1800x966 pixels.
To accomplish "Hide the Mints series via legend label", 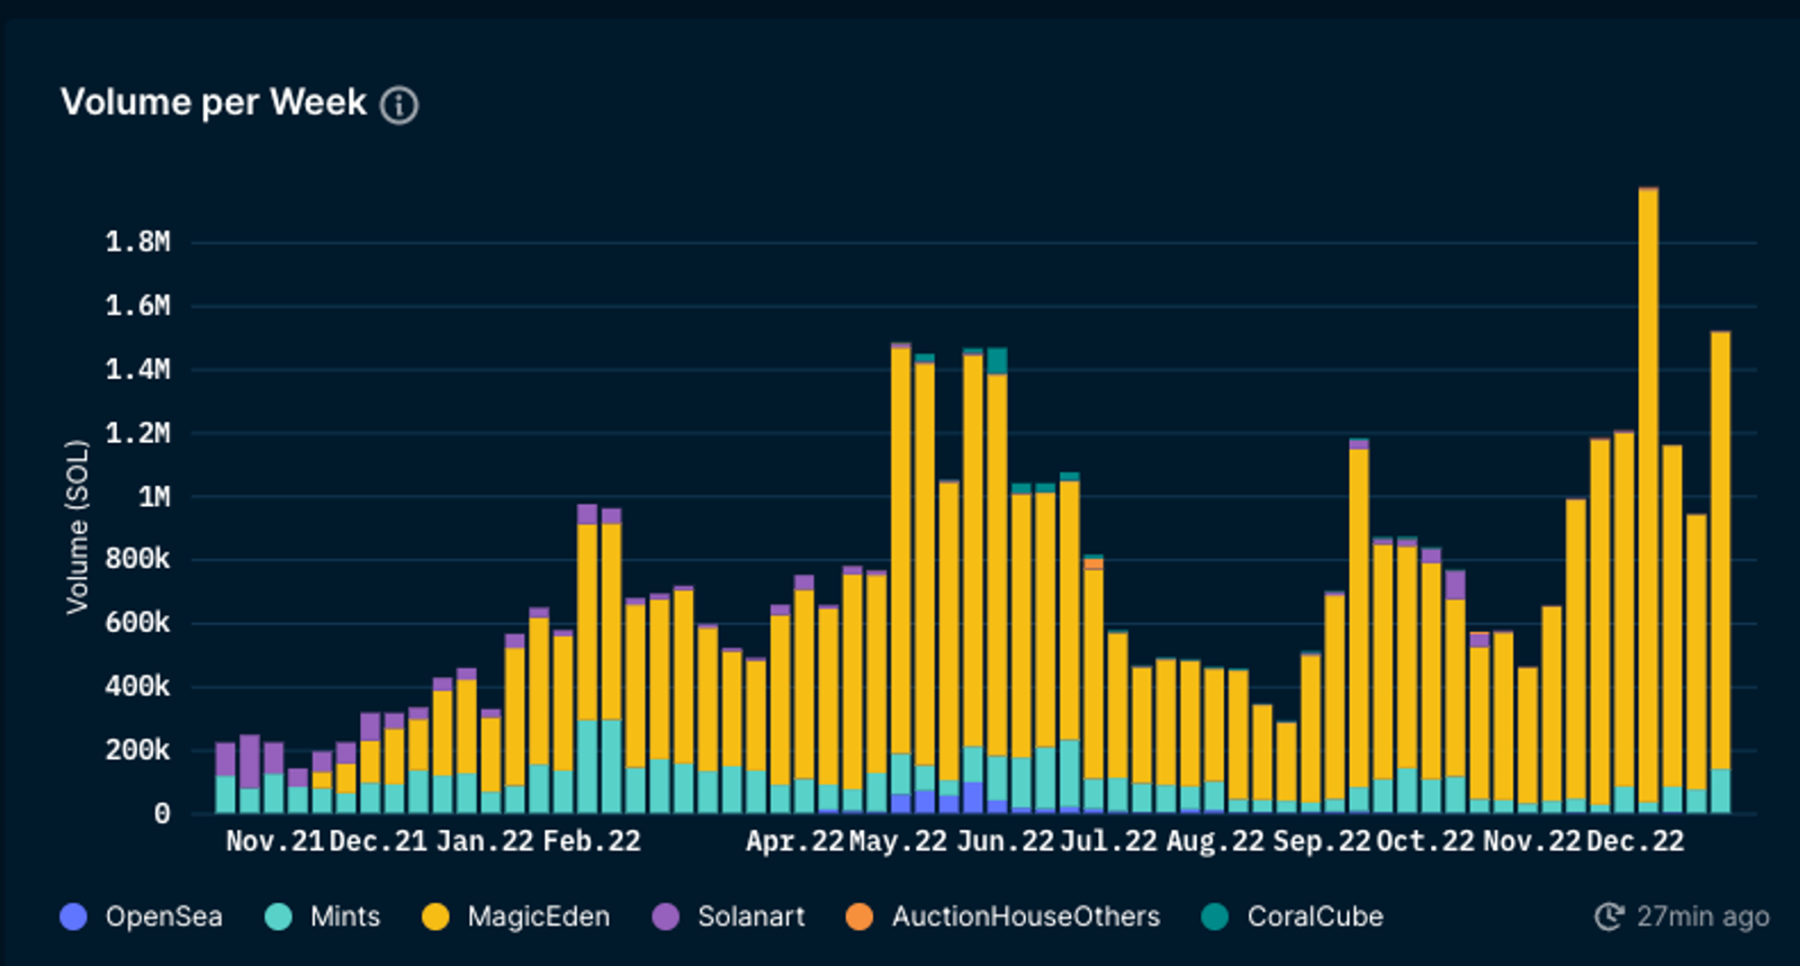I will tap(345, 916).
